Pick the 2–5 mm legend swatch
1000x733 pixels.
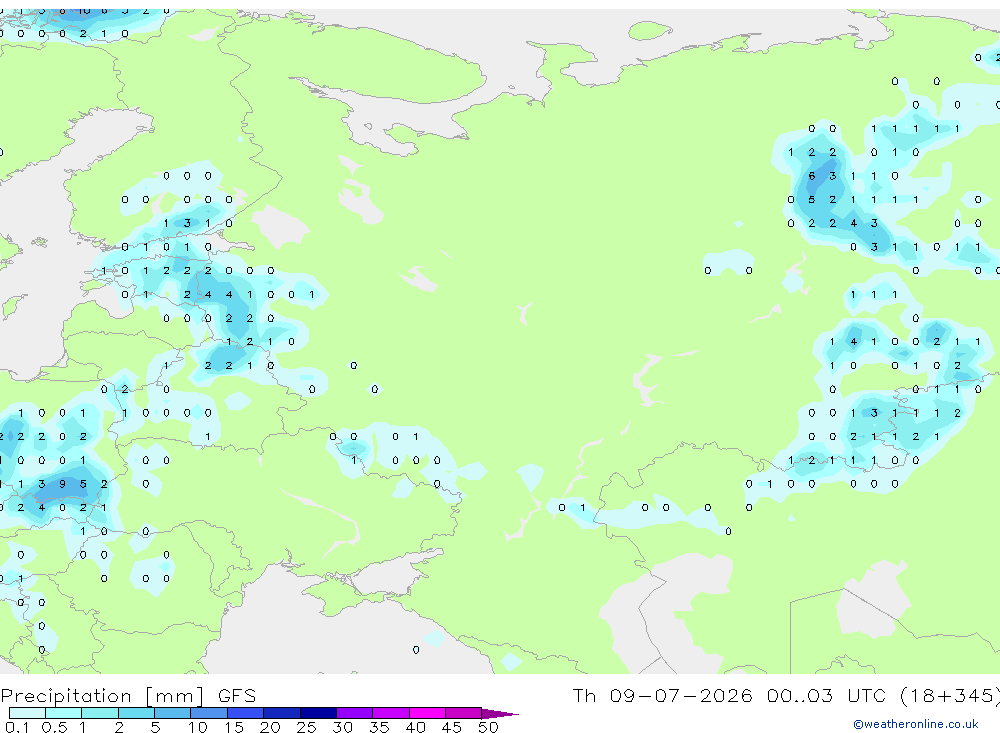136,713
